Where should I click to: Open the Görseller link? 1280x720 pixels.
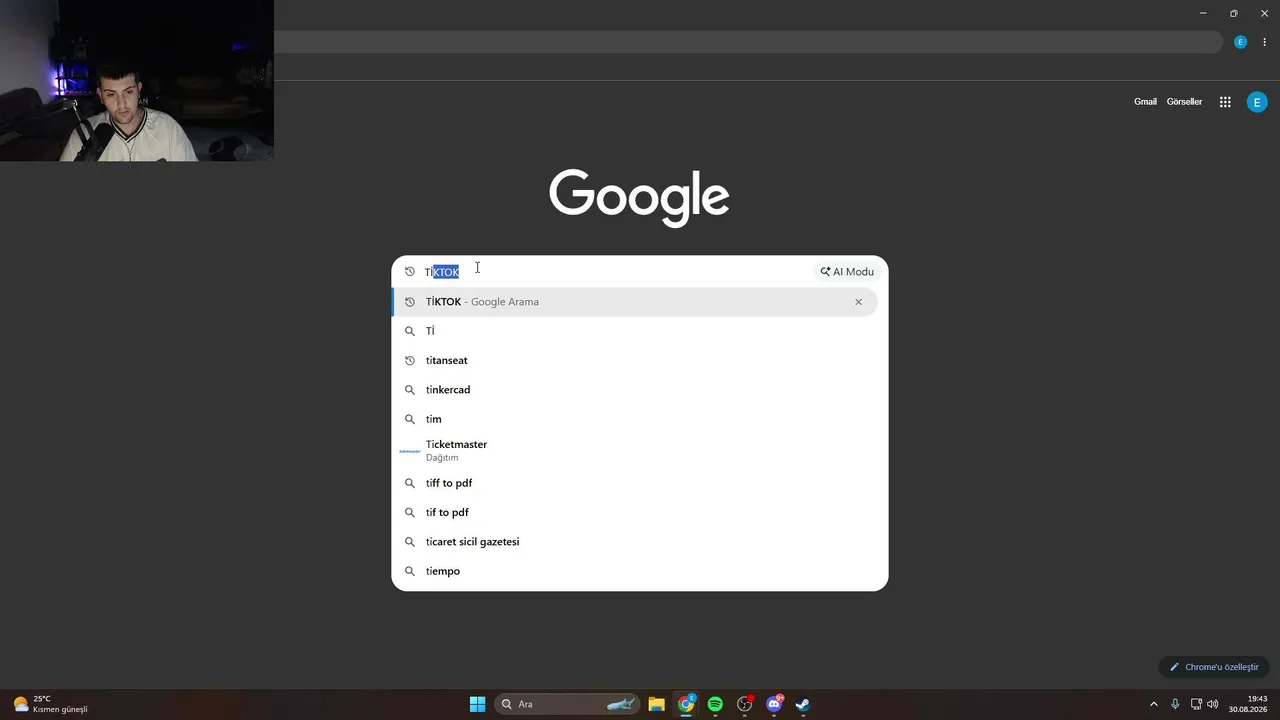[1184, 102]
